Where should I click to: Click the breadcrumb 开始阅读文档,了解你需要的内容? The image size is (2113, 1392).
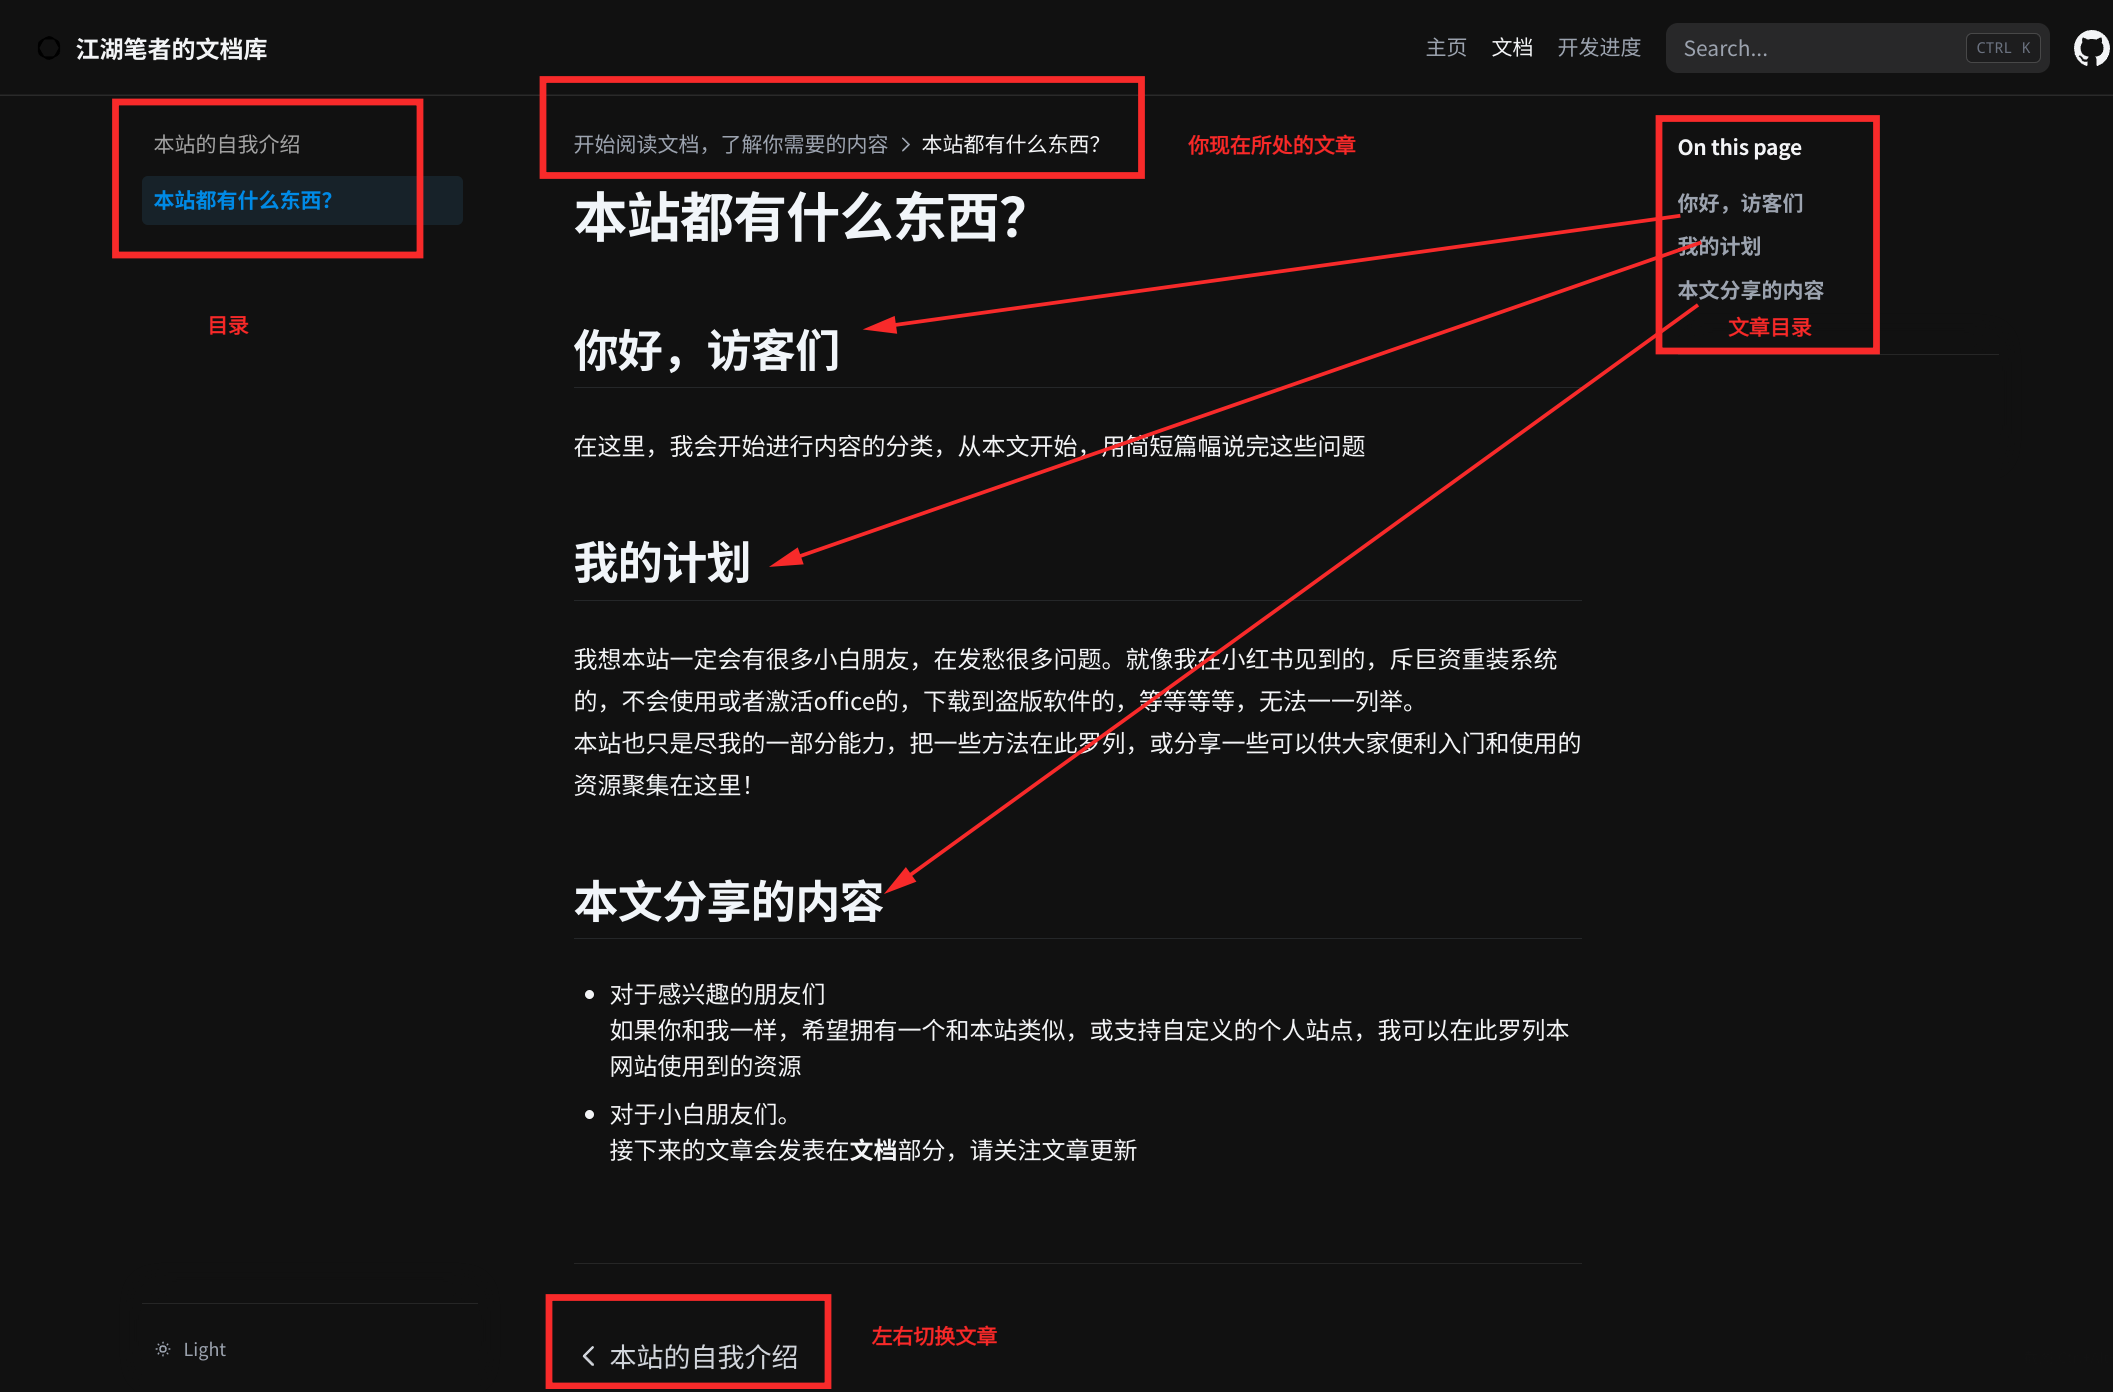(x=730, y=145)
